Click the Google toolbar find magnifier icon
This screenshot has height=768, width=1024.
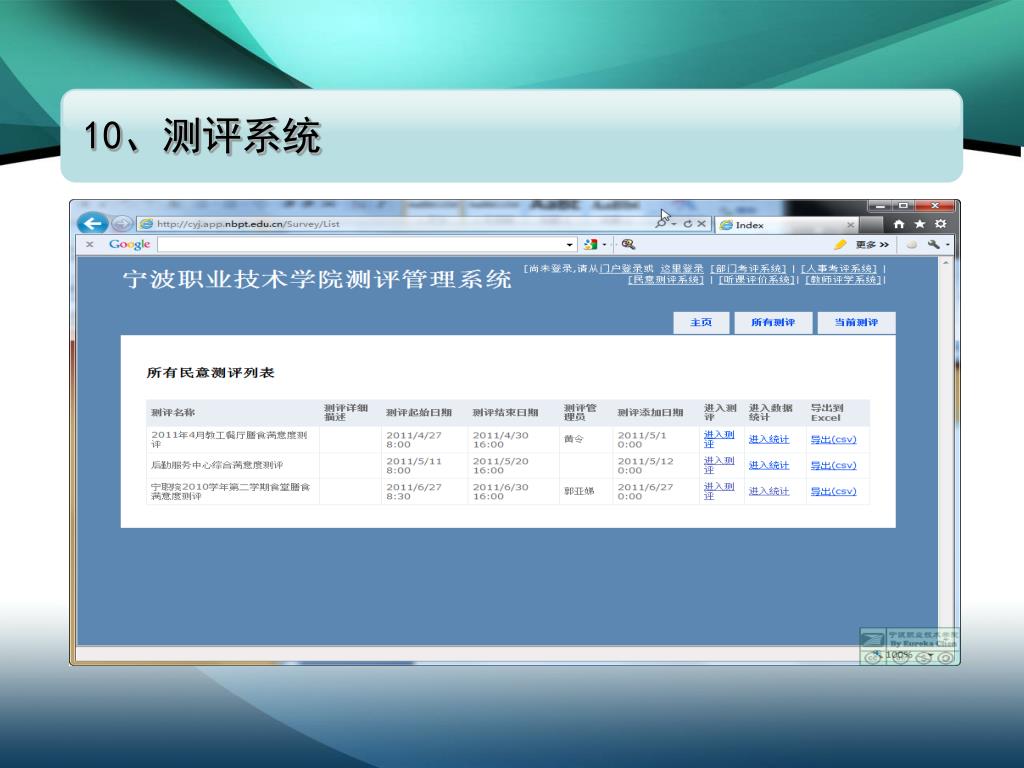(x=628, y=244)
